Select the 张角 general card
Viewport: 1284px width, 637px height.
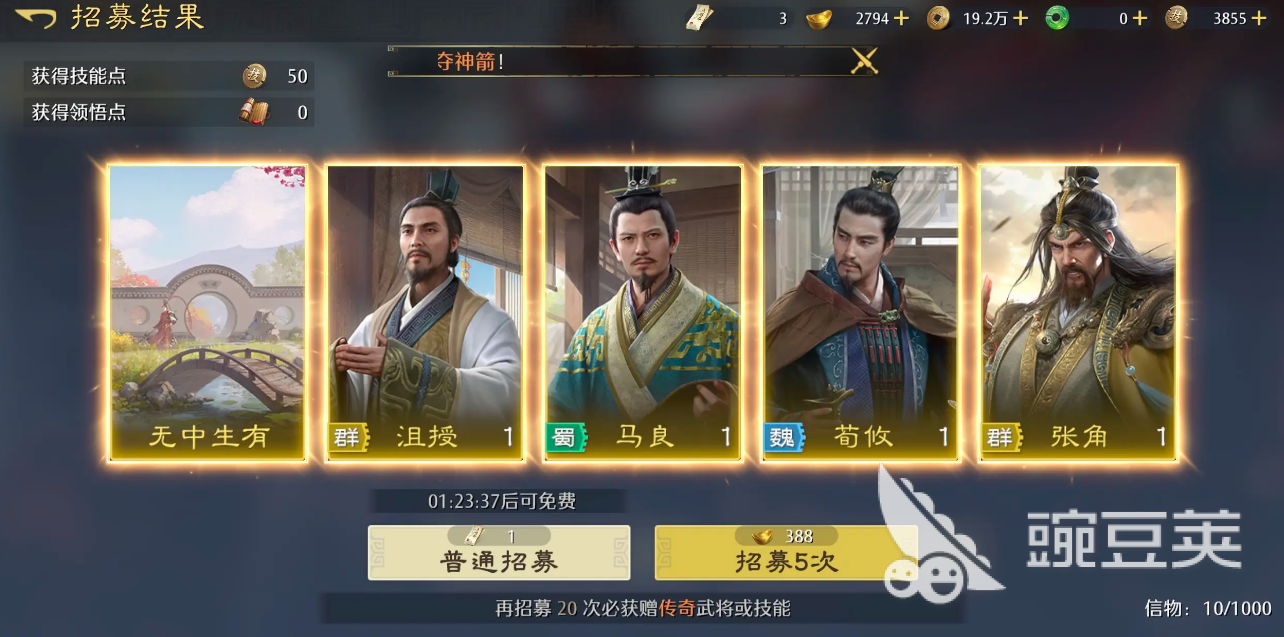tap(1079, 313)
